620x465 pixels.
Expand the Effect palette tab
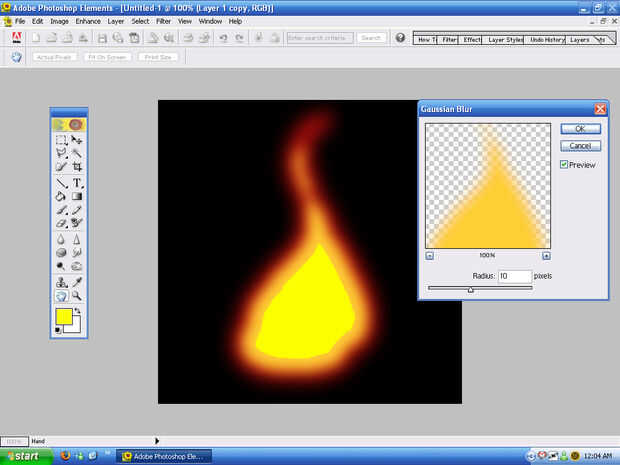[x=472, y=40]
